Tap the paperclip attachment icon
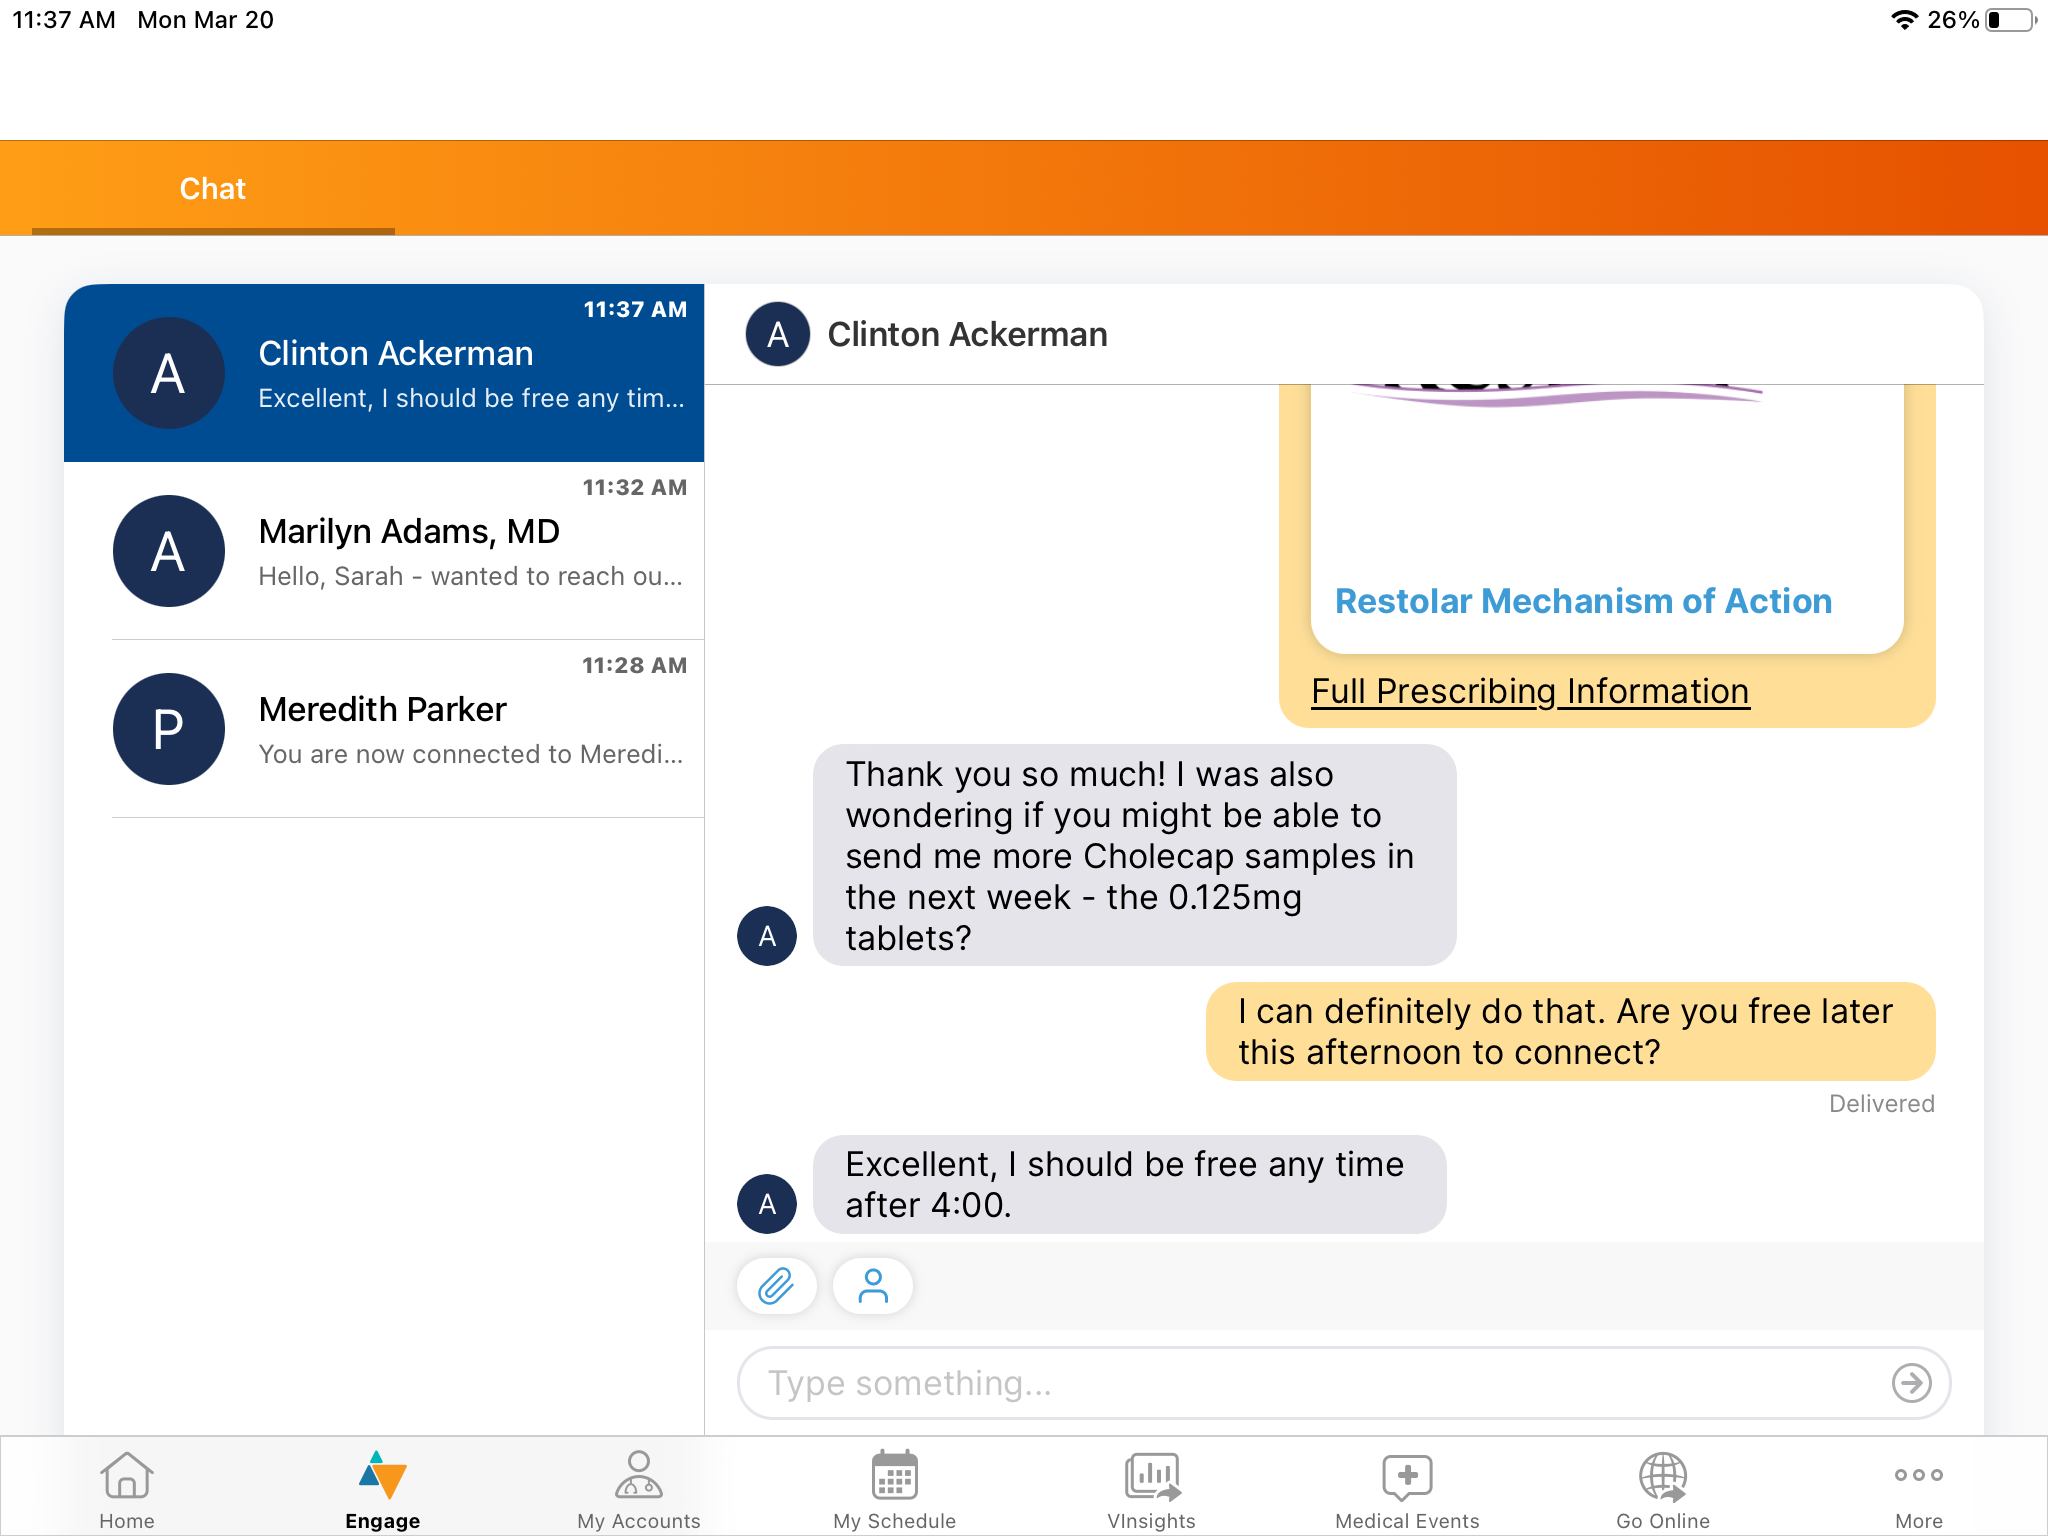Image resolution: width=2048 pixels, height=1536 pixels. pyautogui.click(x=776, y=1286)
